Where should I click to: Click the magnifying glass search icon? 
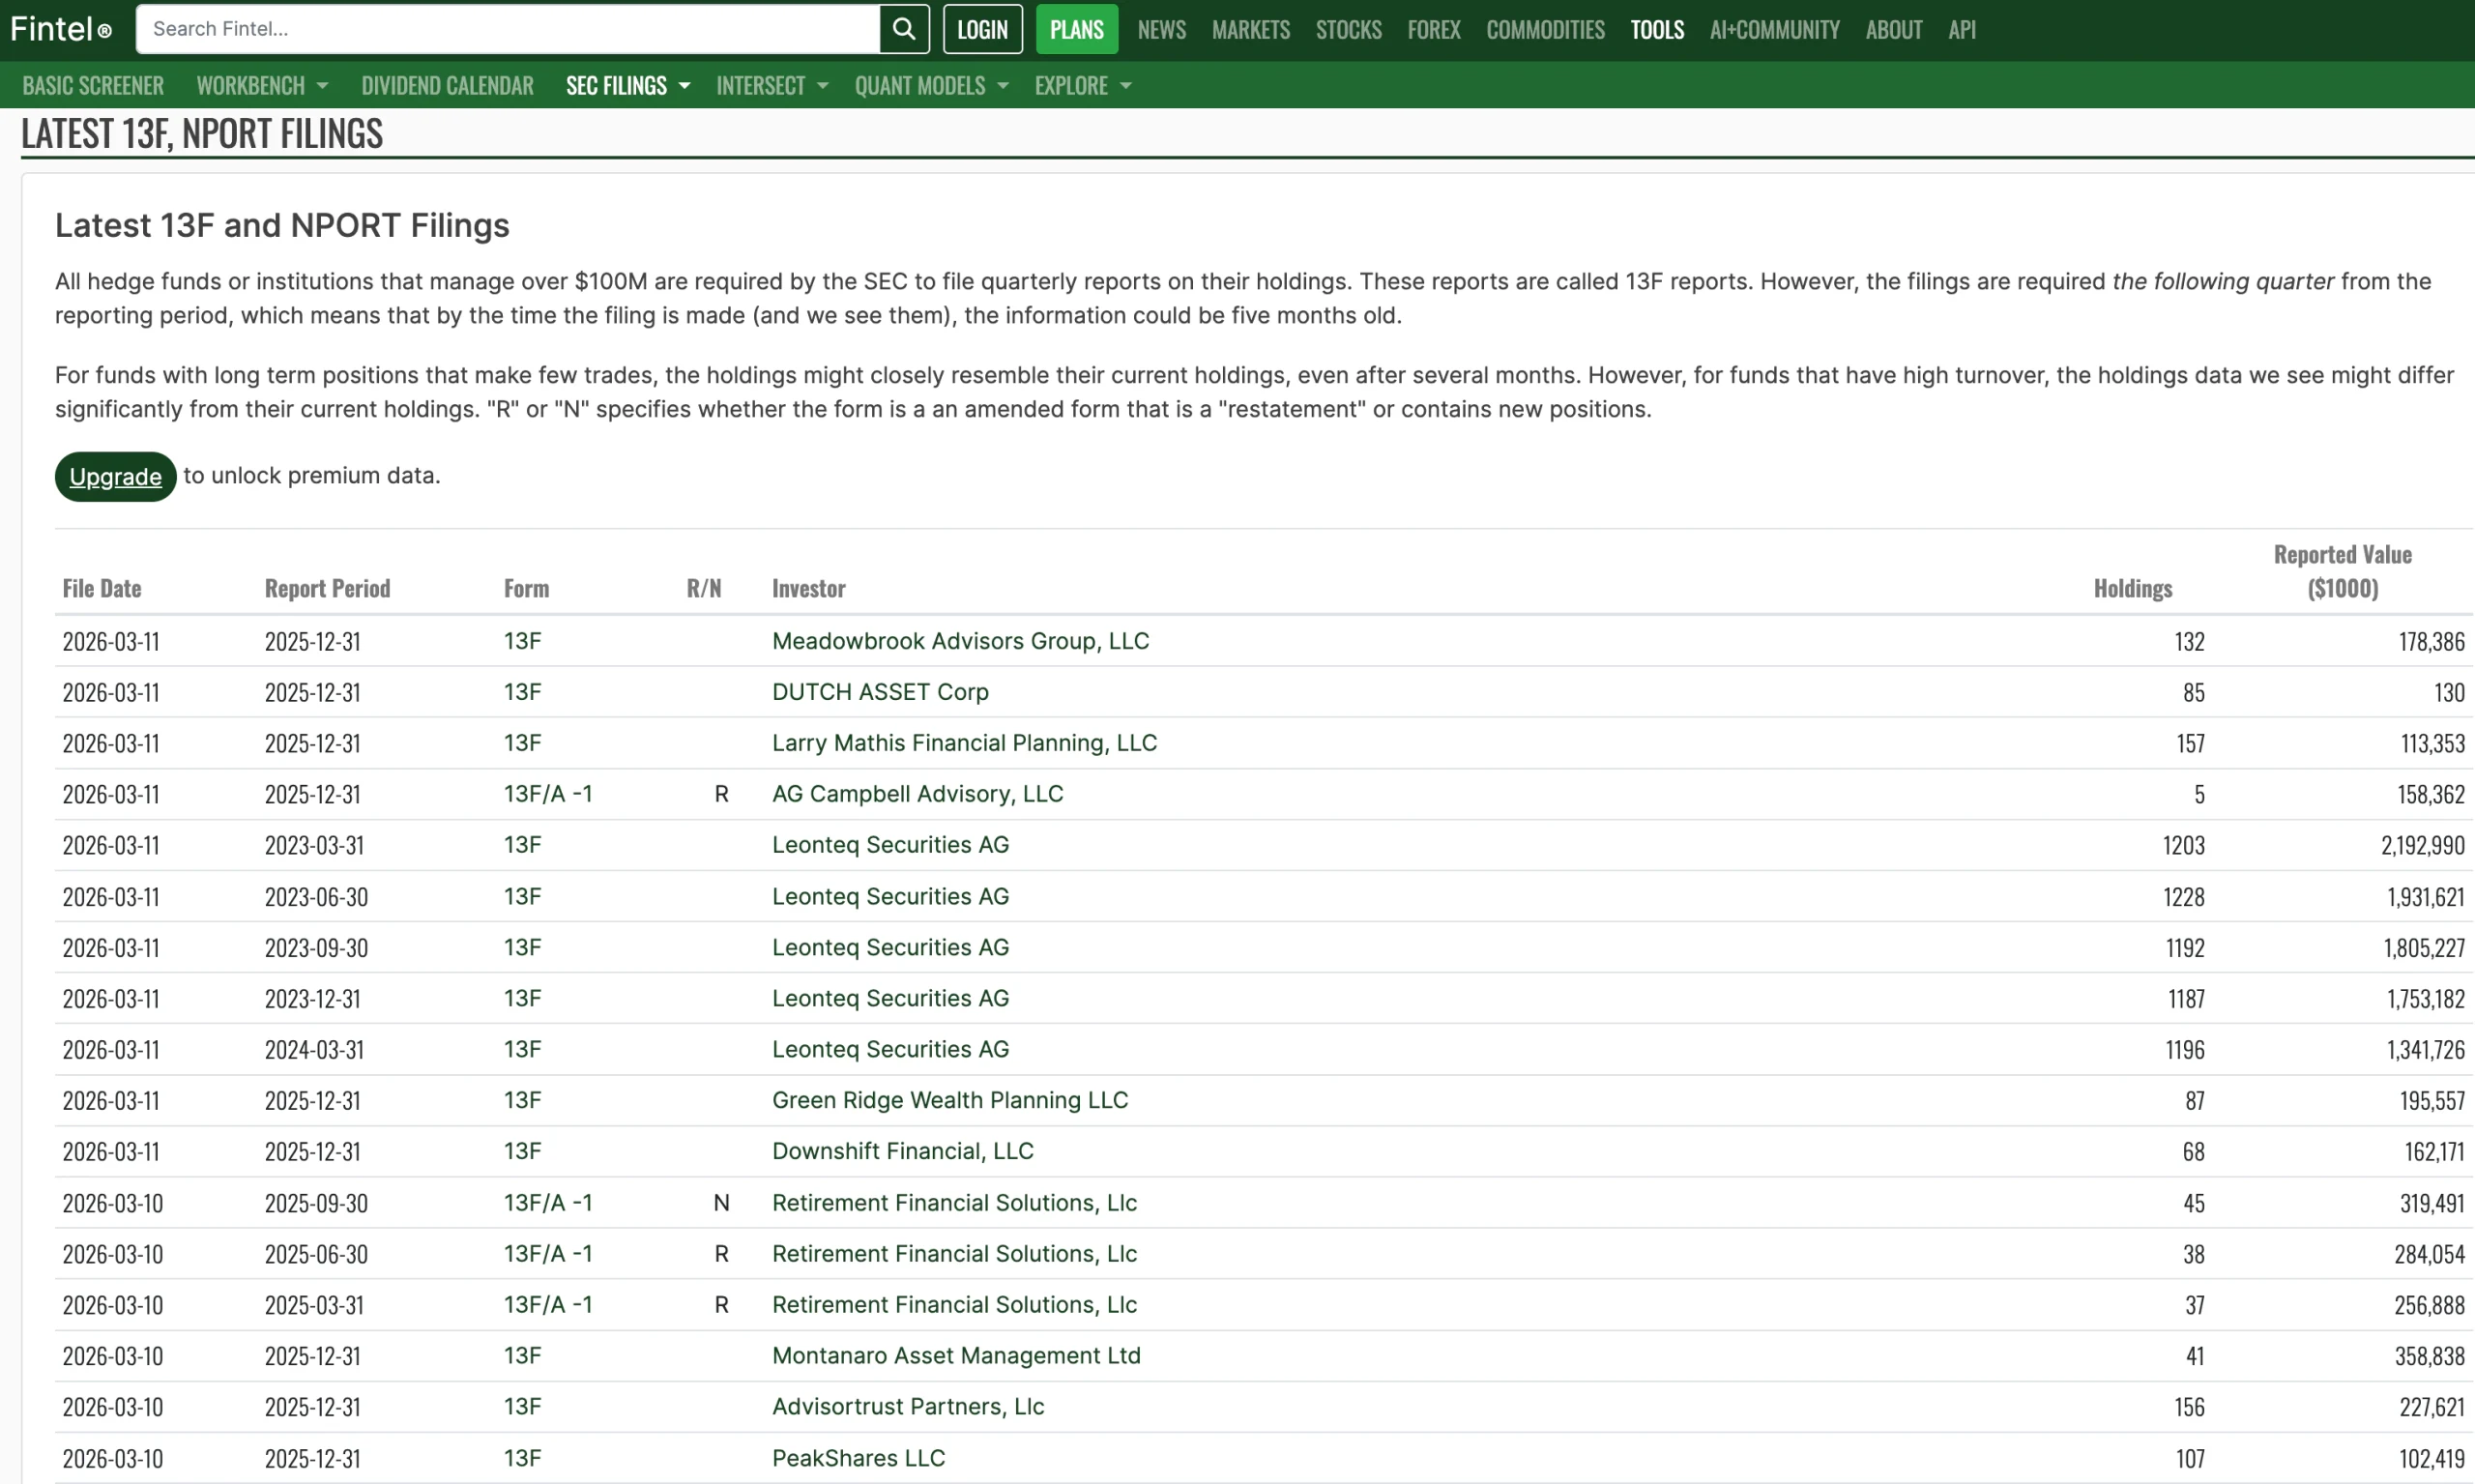[x=903, y=29]
